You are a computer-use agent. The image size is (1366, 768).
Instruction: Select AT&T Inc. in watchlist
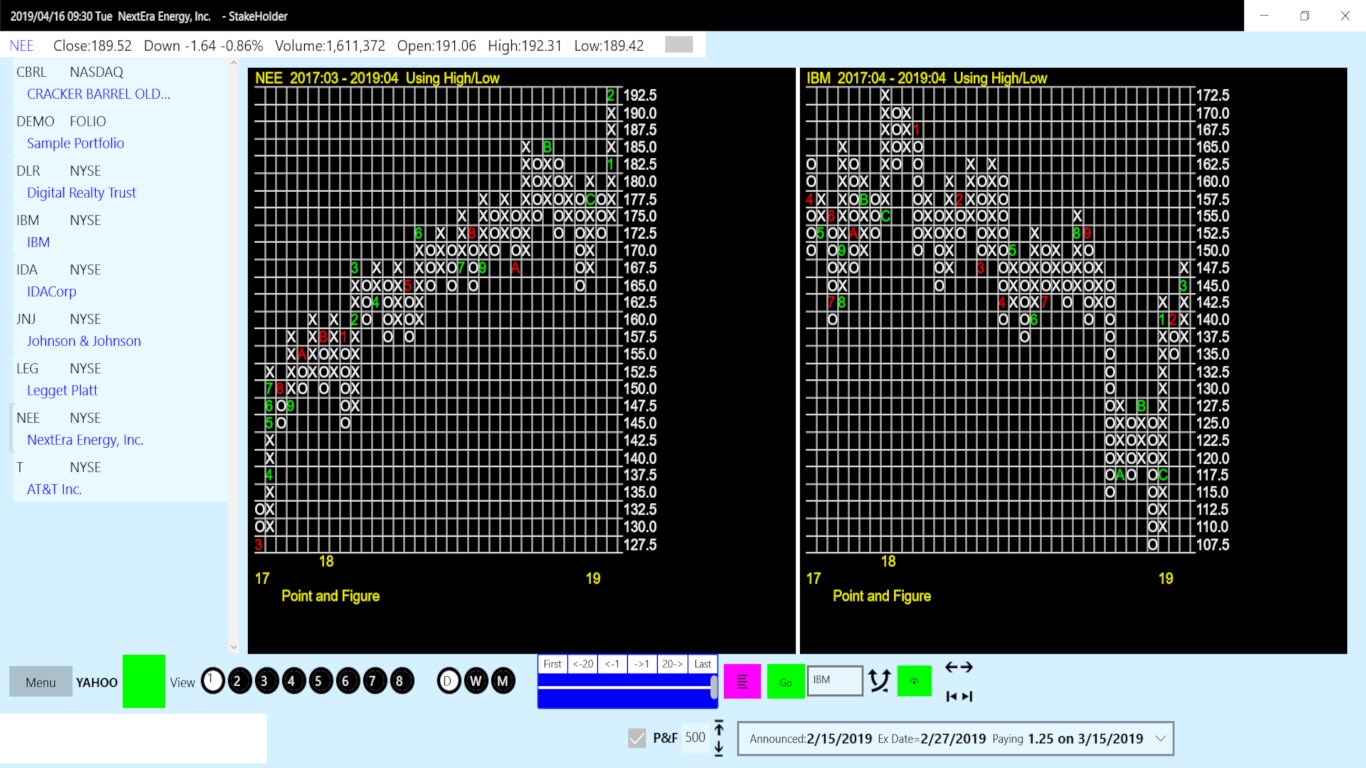(54, 489)
